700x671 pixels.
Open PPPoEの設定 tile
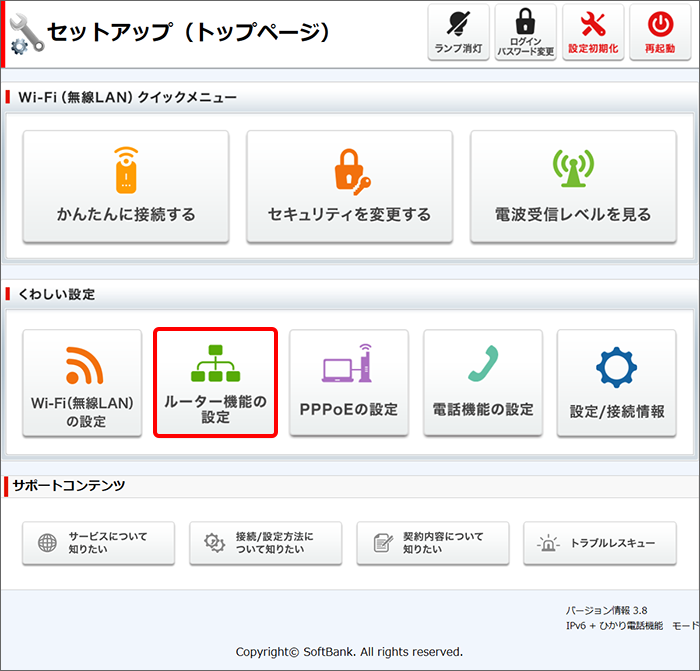pos(349,383)
